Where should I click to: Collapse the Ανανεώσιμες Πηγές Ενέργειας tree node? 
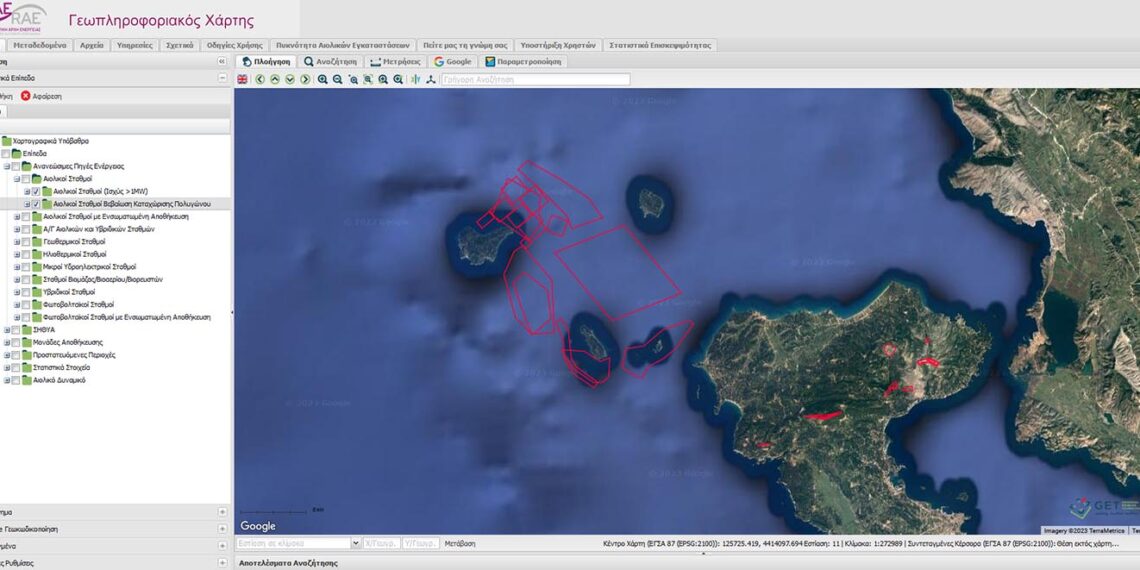7,166
